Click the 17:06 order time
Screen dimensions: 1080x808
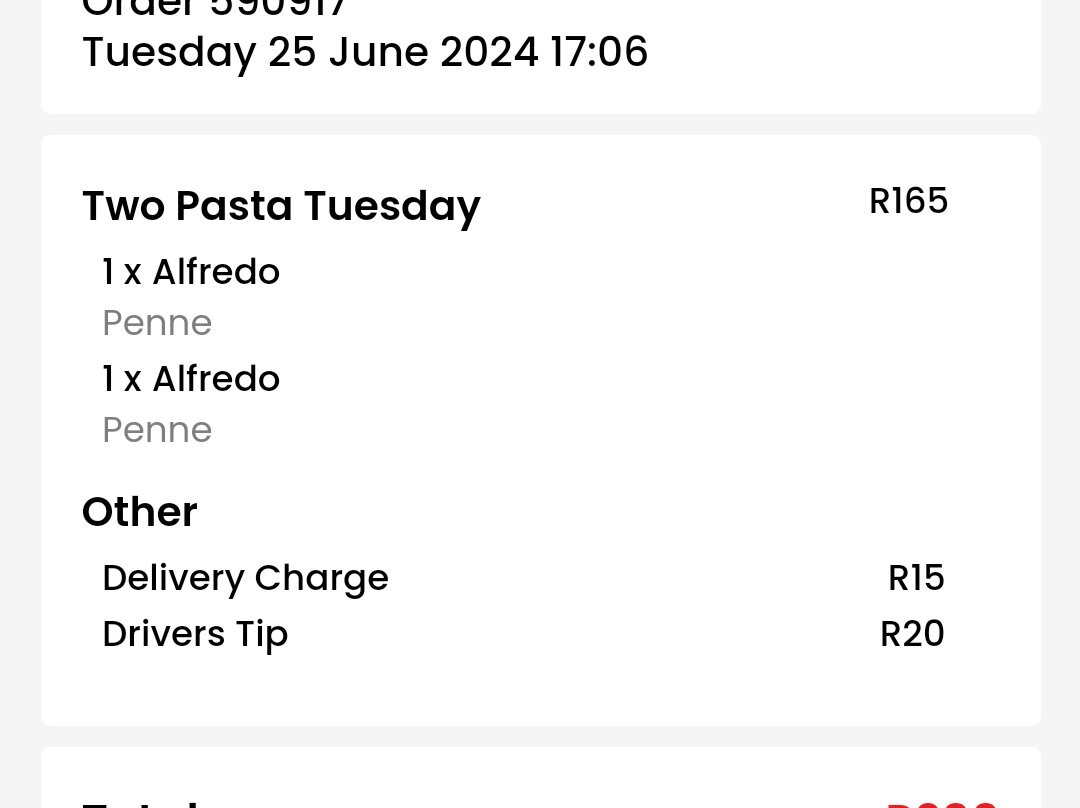[x=599, y=52]
